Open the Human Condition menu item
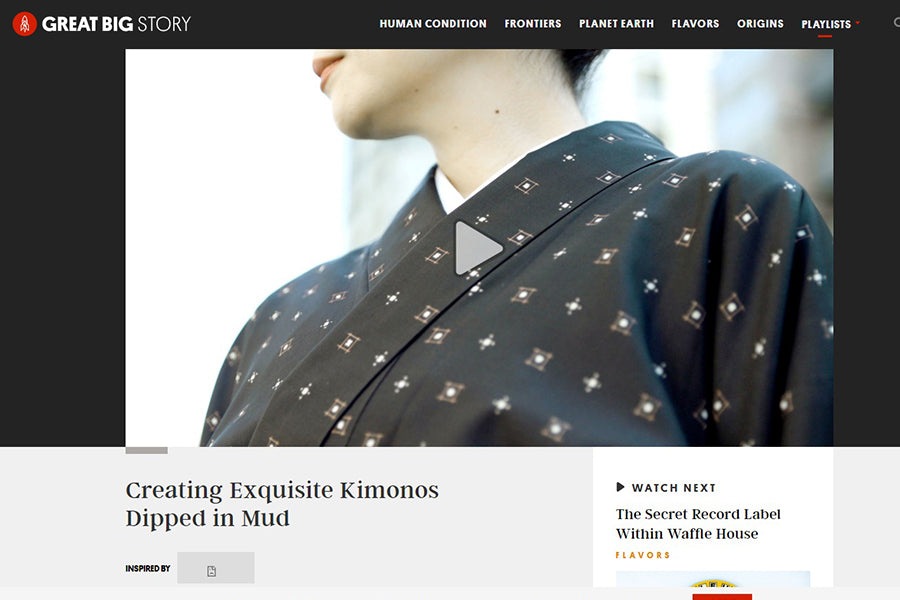Image resolution: width=900 pixels, height=600 pixels. click(x=433, y=24)
